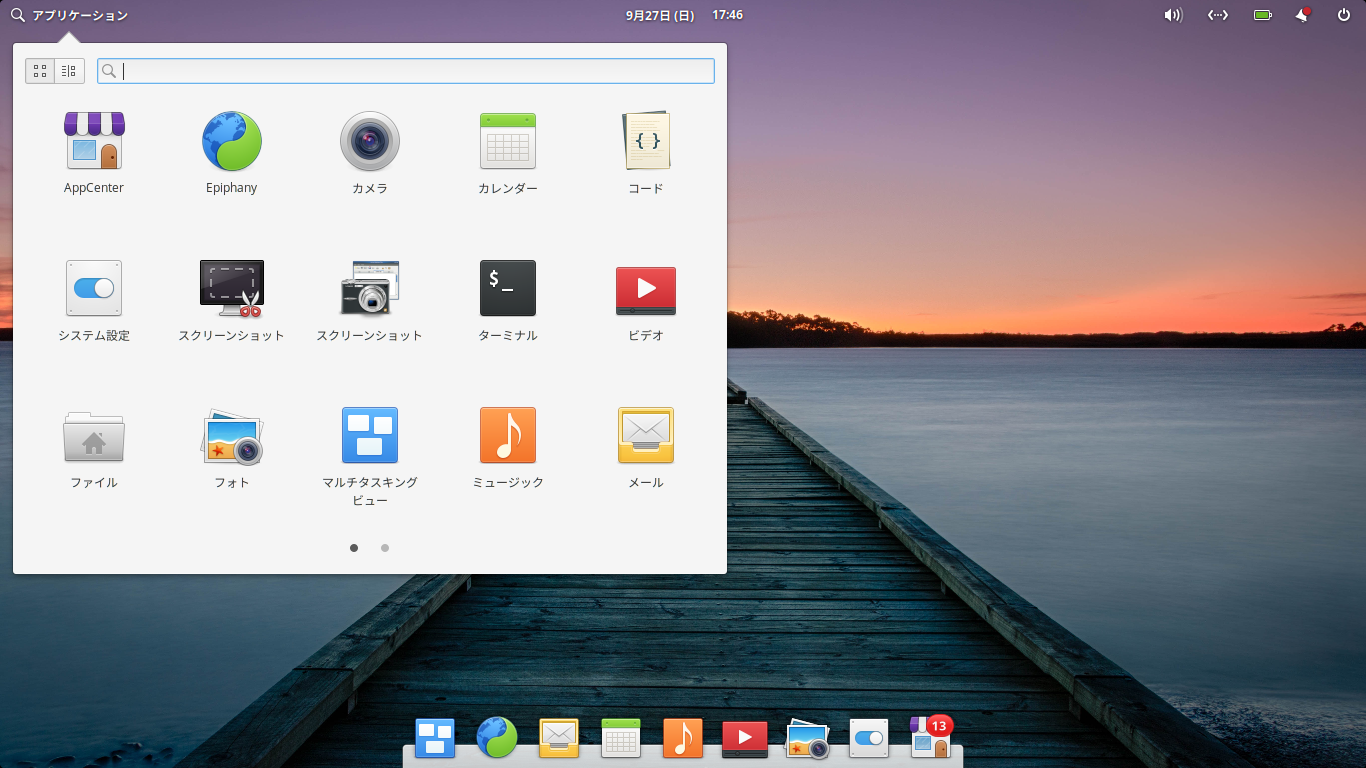
Task: Open the sound volume indicator
Action: (x=1173, y=15)
